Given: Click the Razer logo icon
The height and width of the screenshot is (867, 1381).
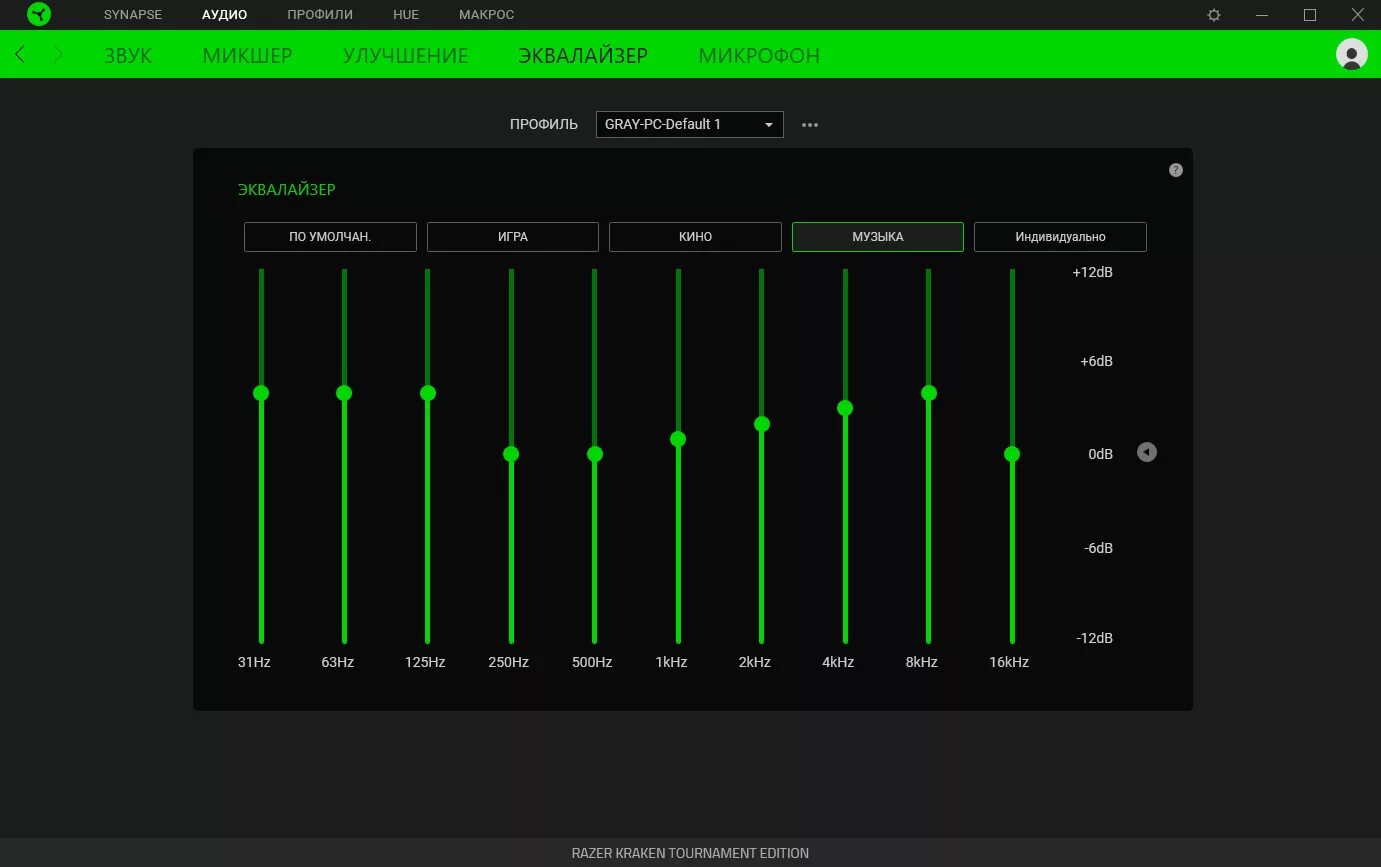Looking at the screenshot, I should [x=39, y=15].
